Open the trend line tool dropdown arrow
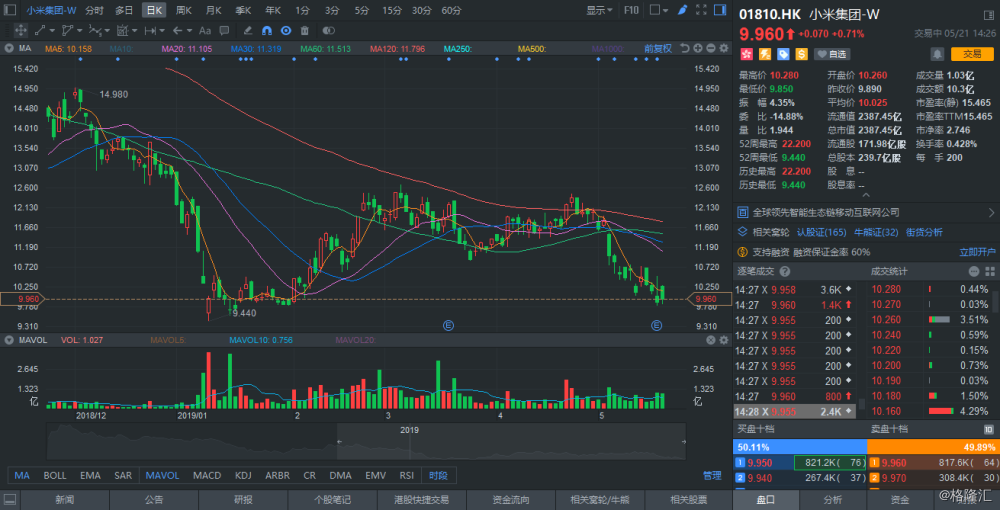 (x=51, y=30)
